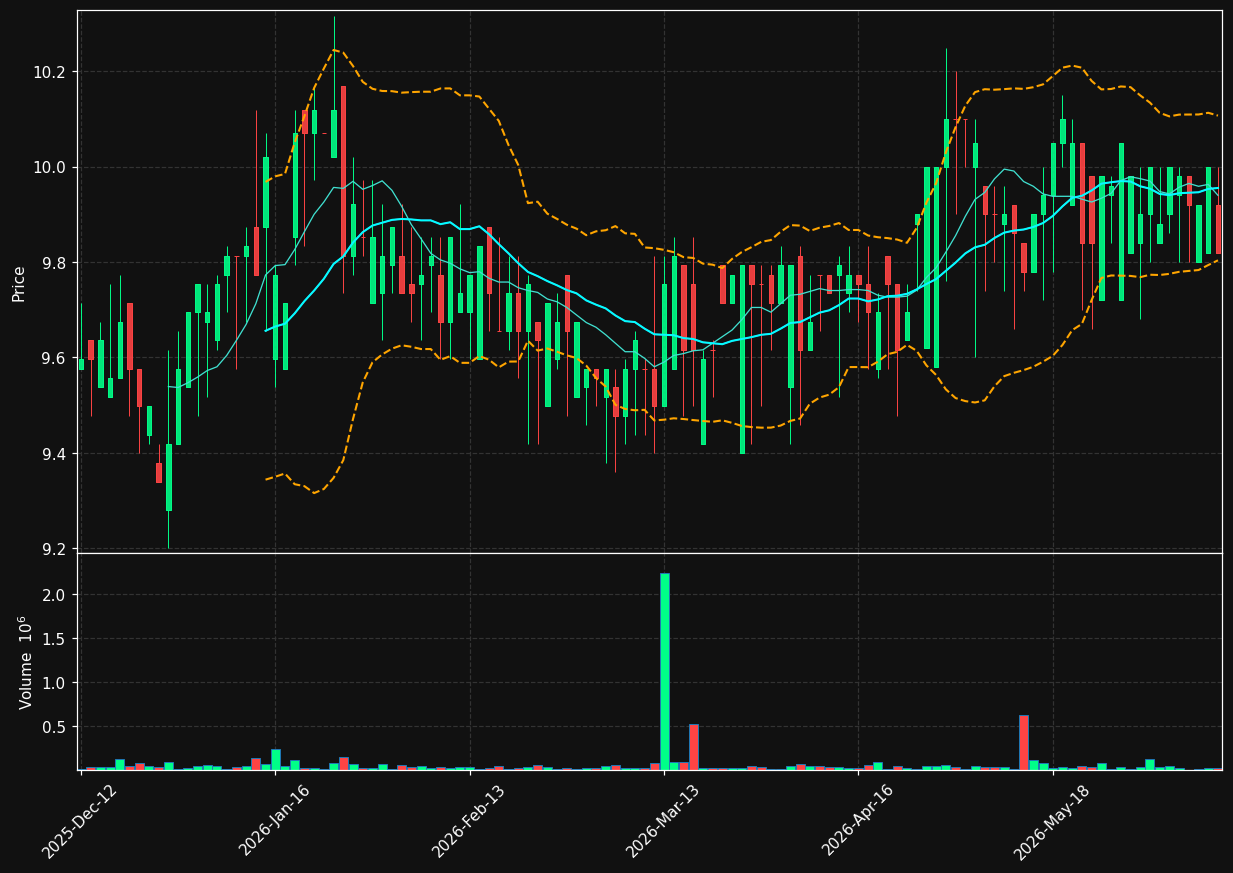1233x873 pixels.
Task: Click the red volume bar beside the tallest green bar
Action: 694,747
